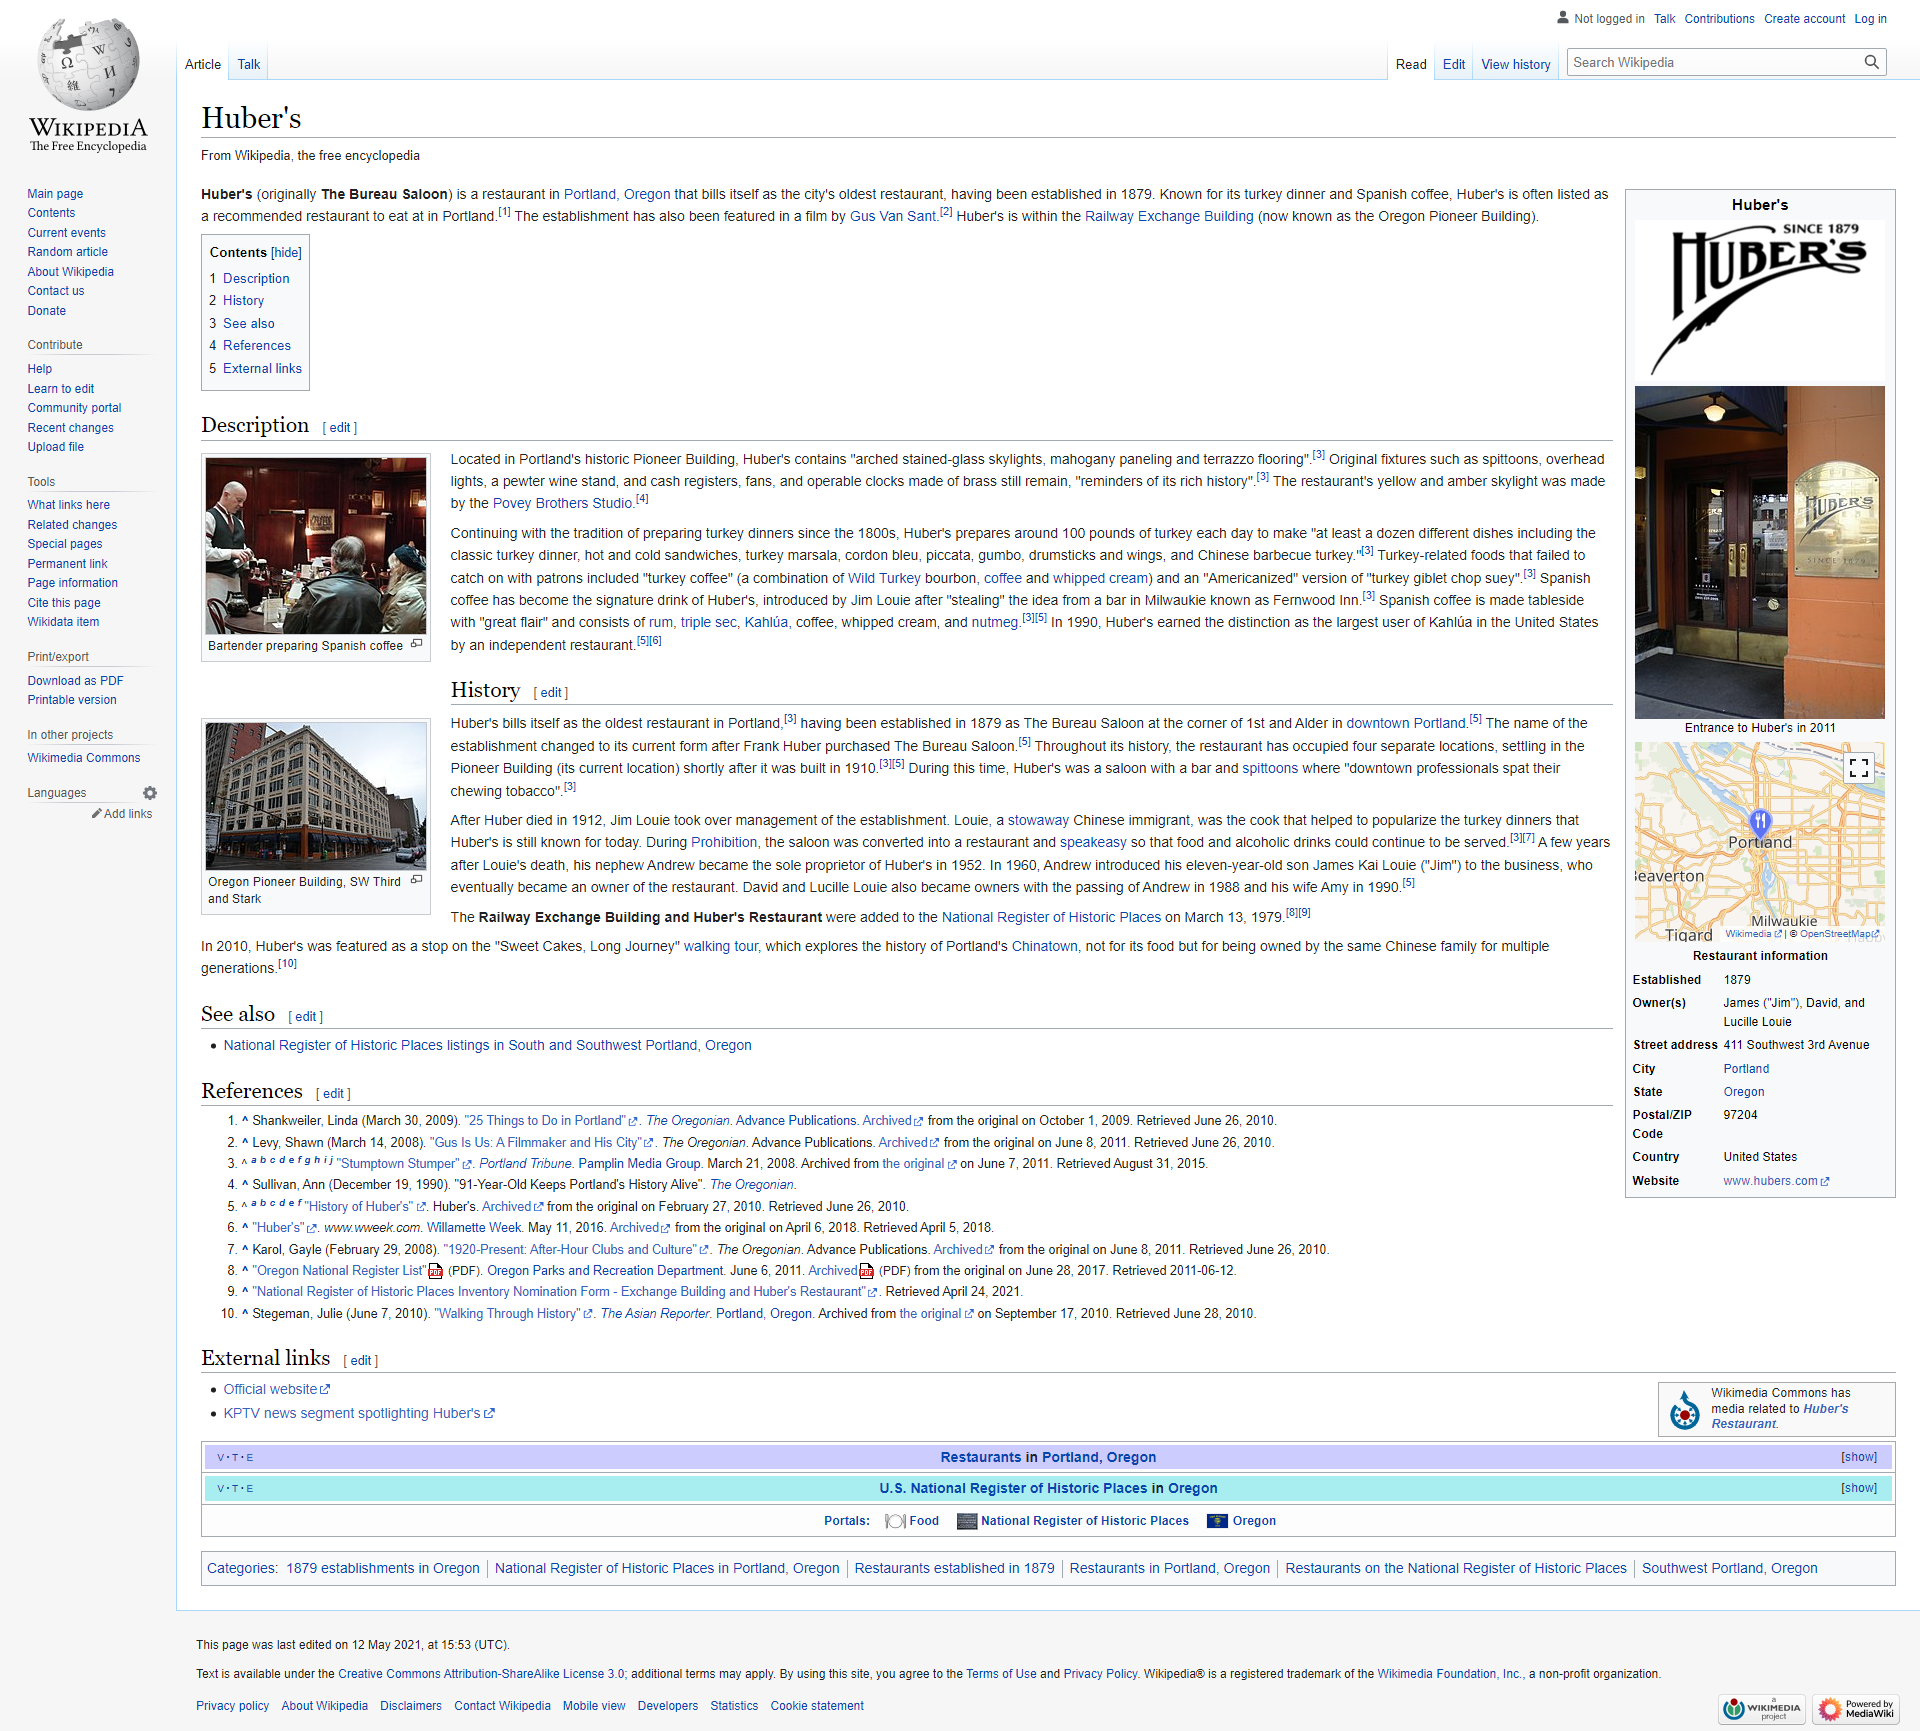Open the Download as PDF link
Screen dimensions: 1920x1731
(75, 681)
